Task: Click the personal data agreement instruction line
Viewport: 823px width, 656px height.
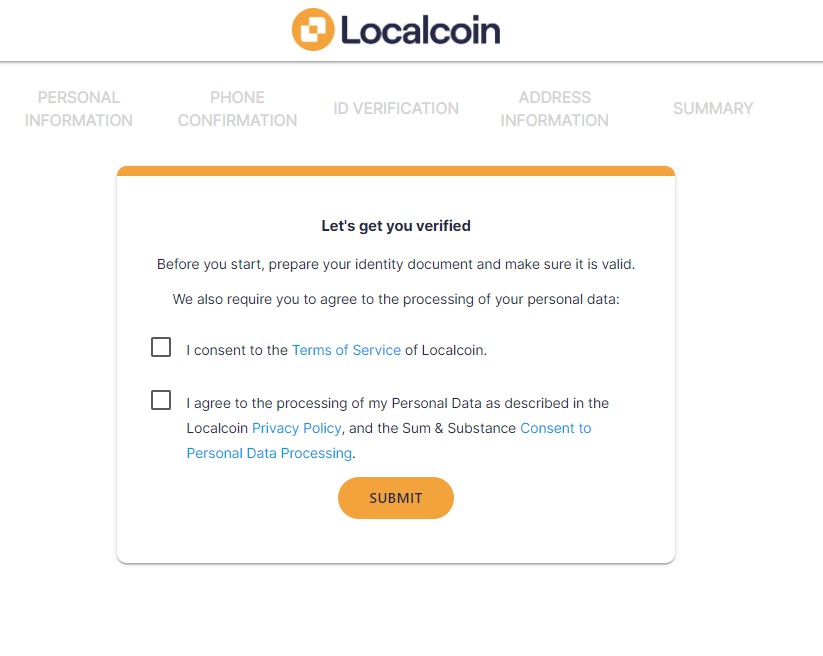Action: click(396, 298)
